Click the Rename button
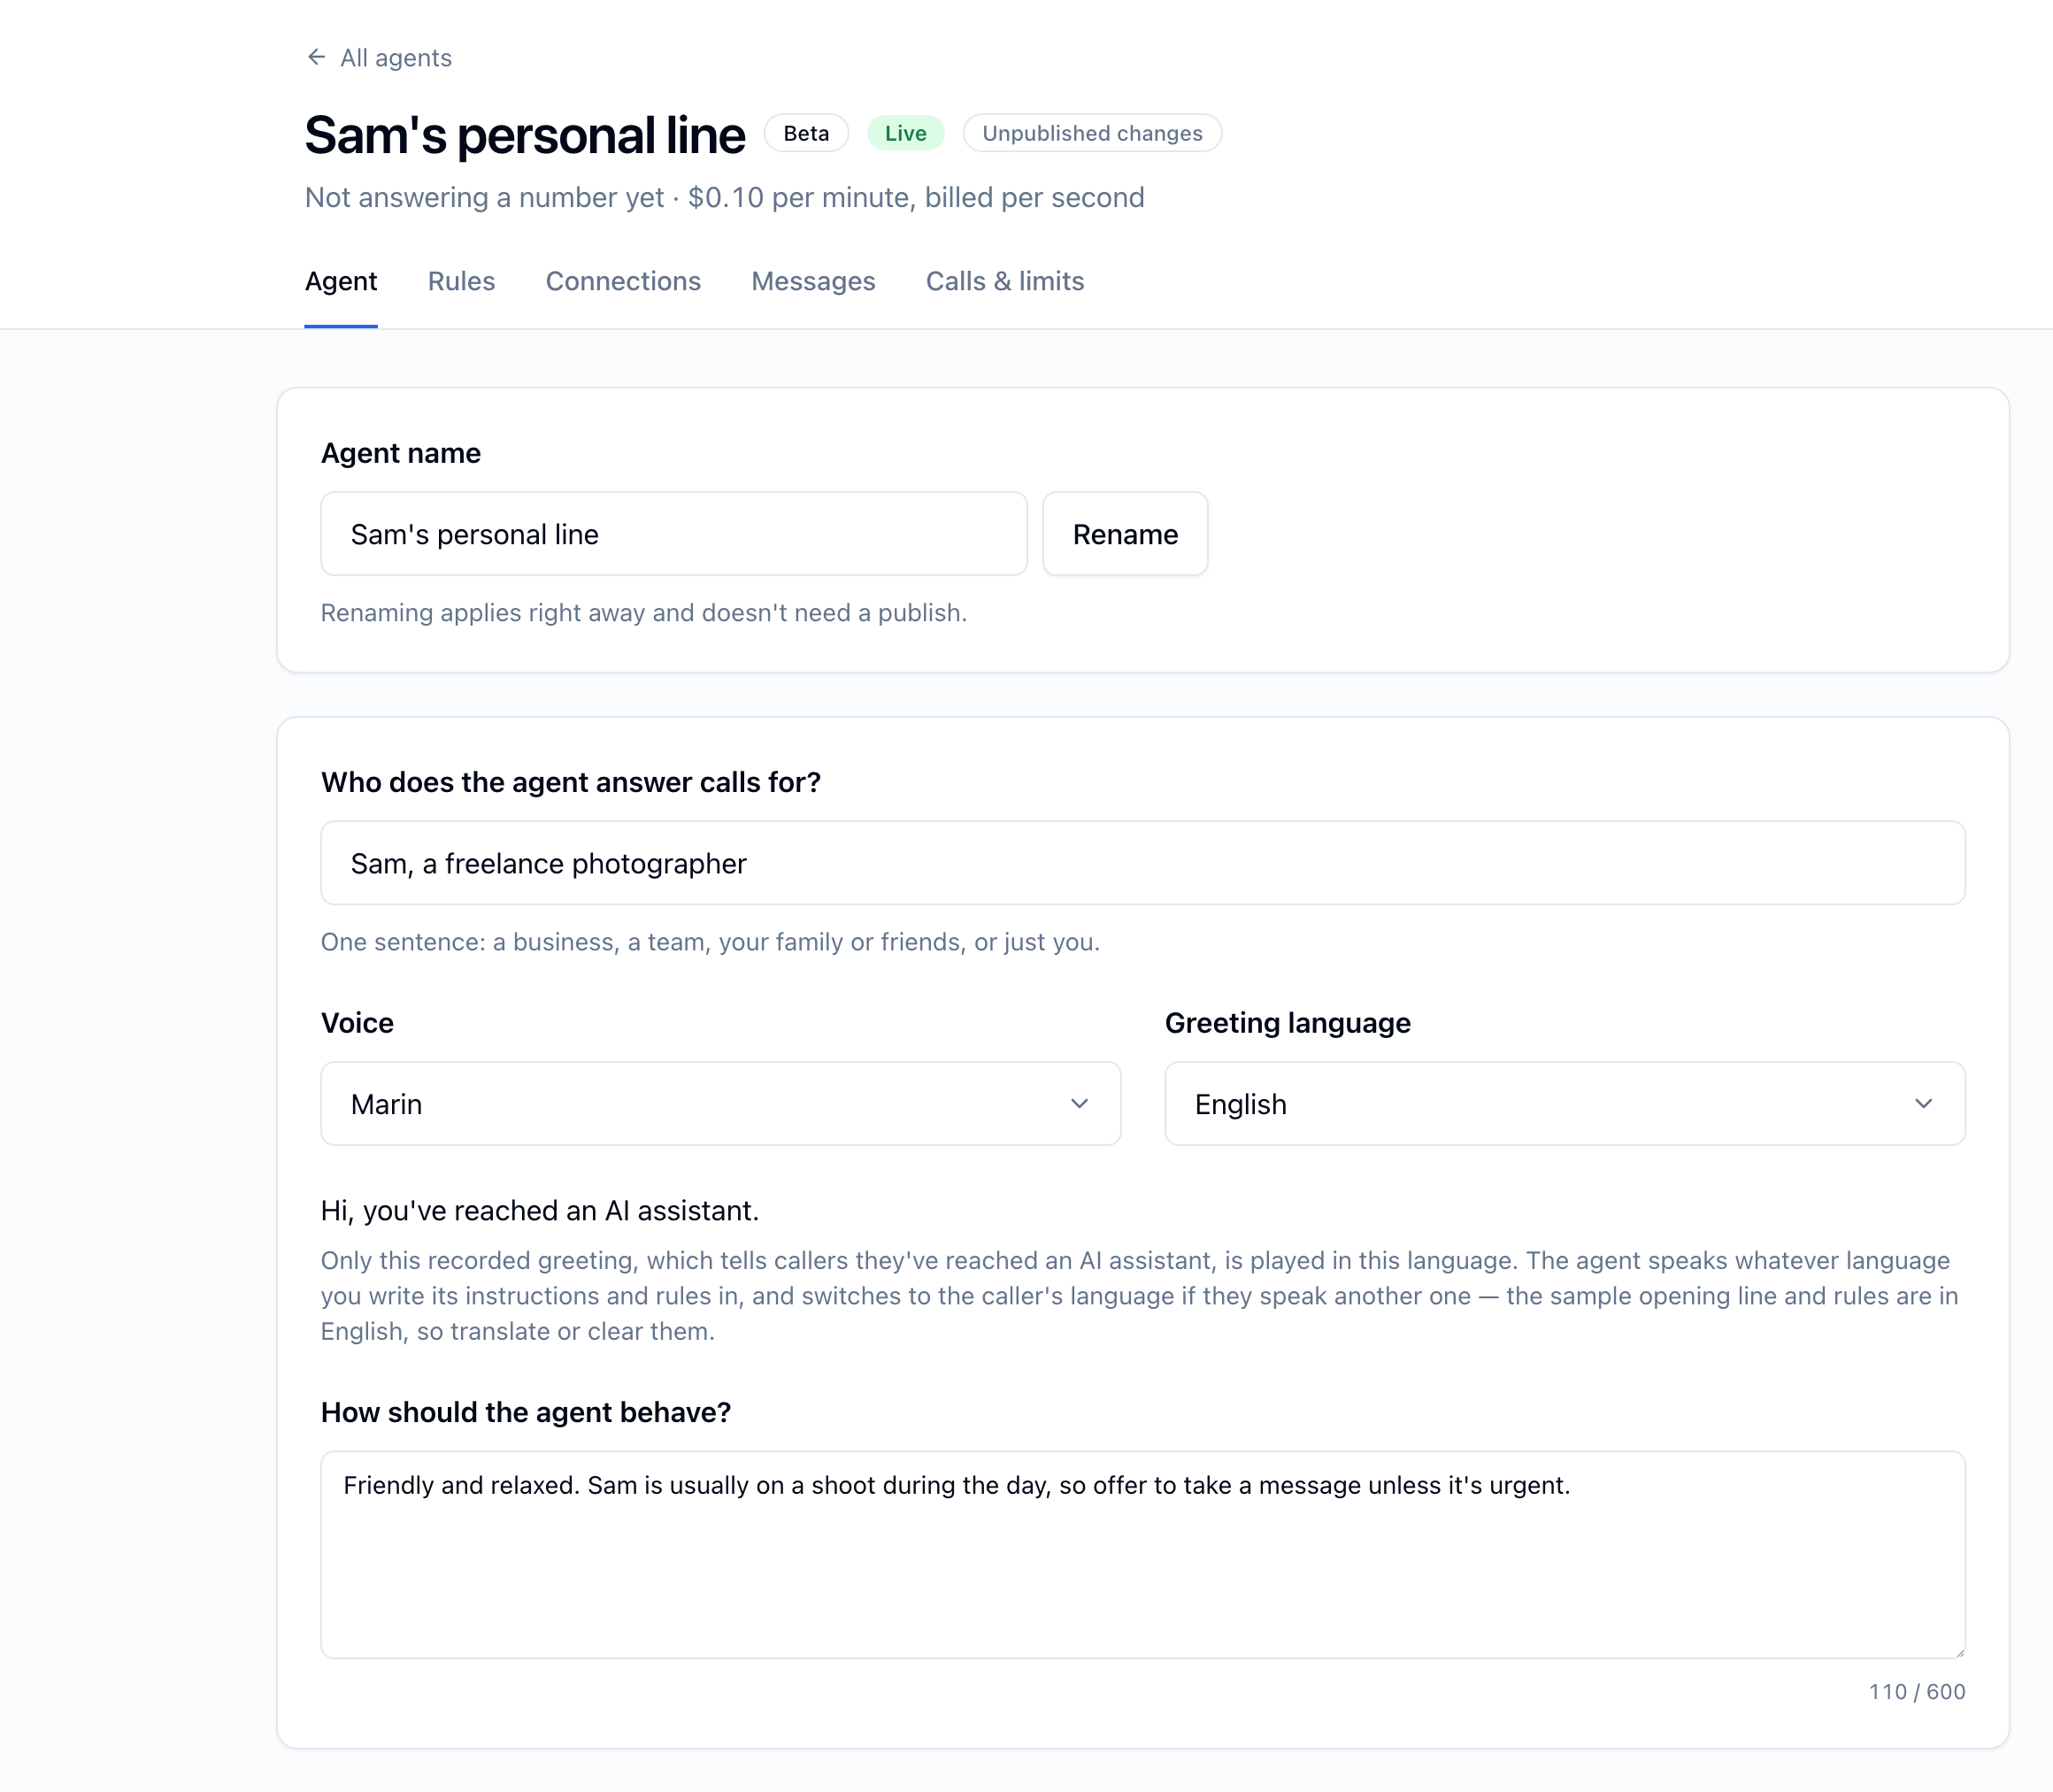 point(1125,534)
